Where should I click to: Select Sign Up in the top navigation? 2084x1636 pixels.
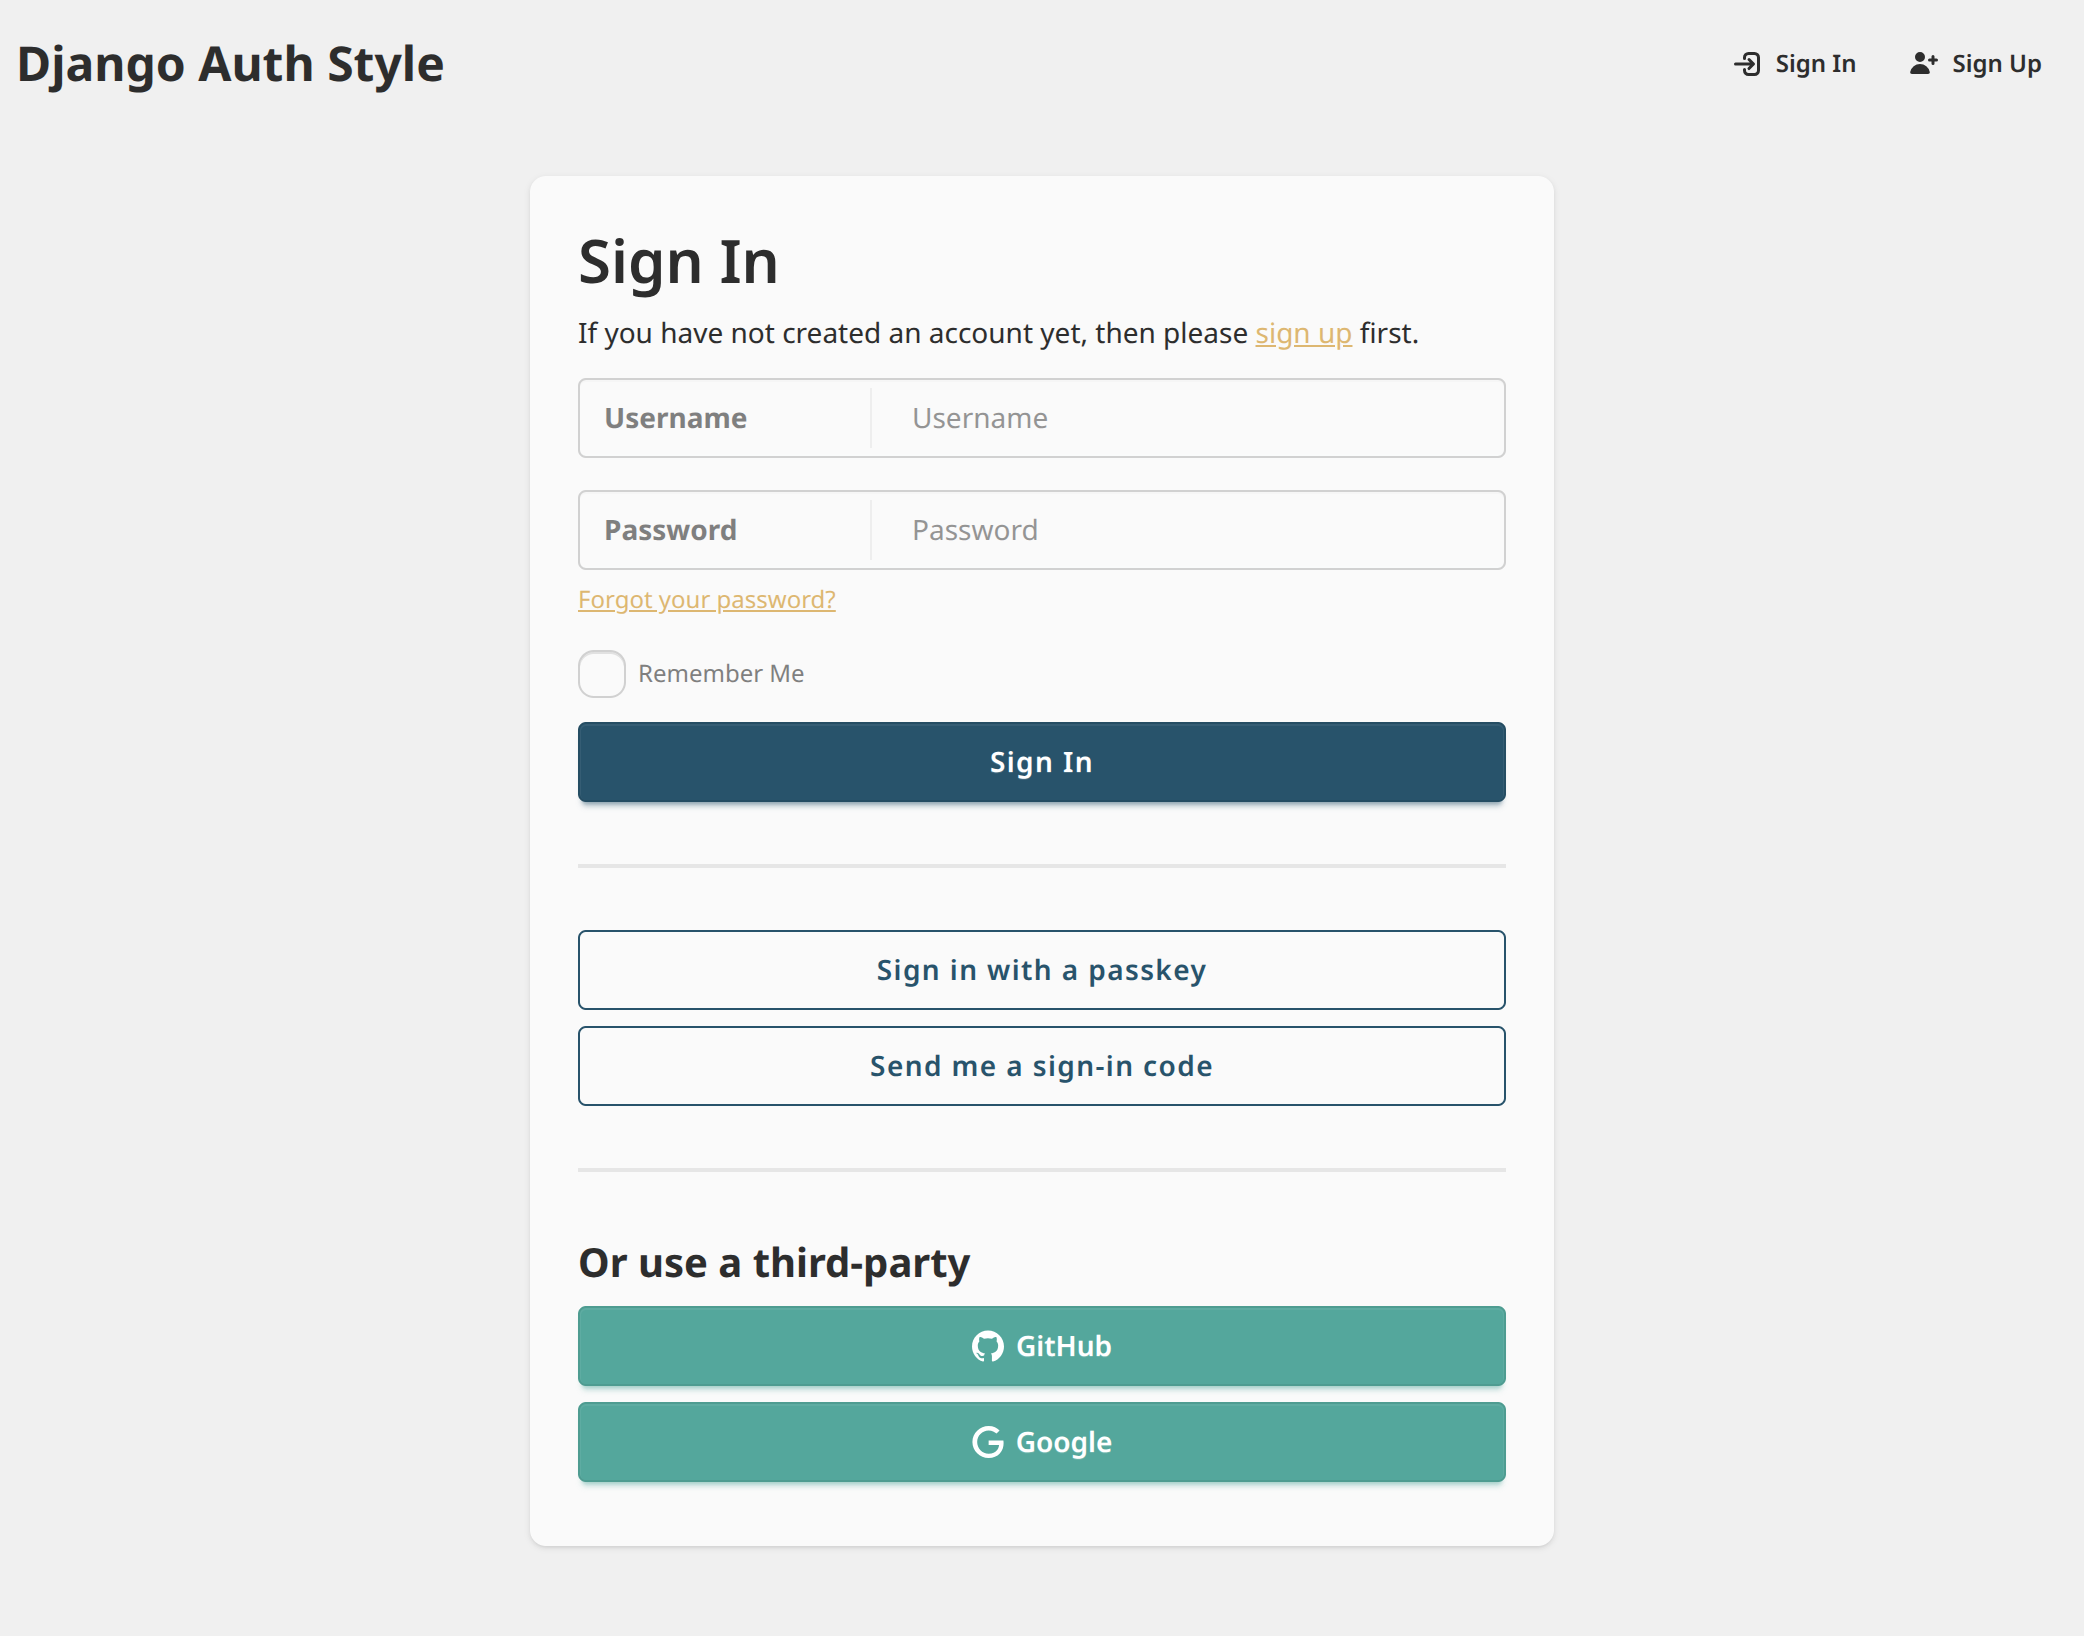[x=1995, y=63]
